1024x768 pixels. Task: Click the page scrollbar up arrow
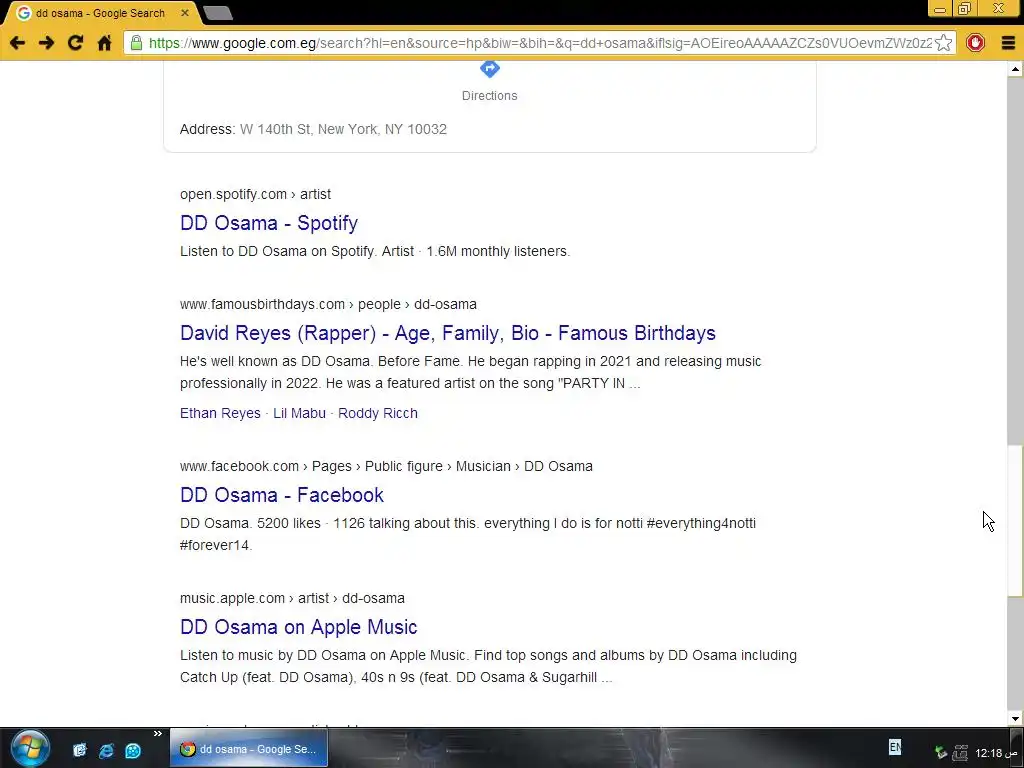(x=1015, y=69)
